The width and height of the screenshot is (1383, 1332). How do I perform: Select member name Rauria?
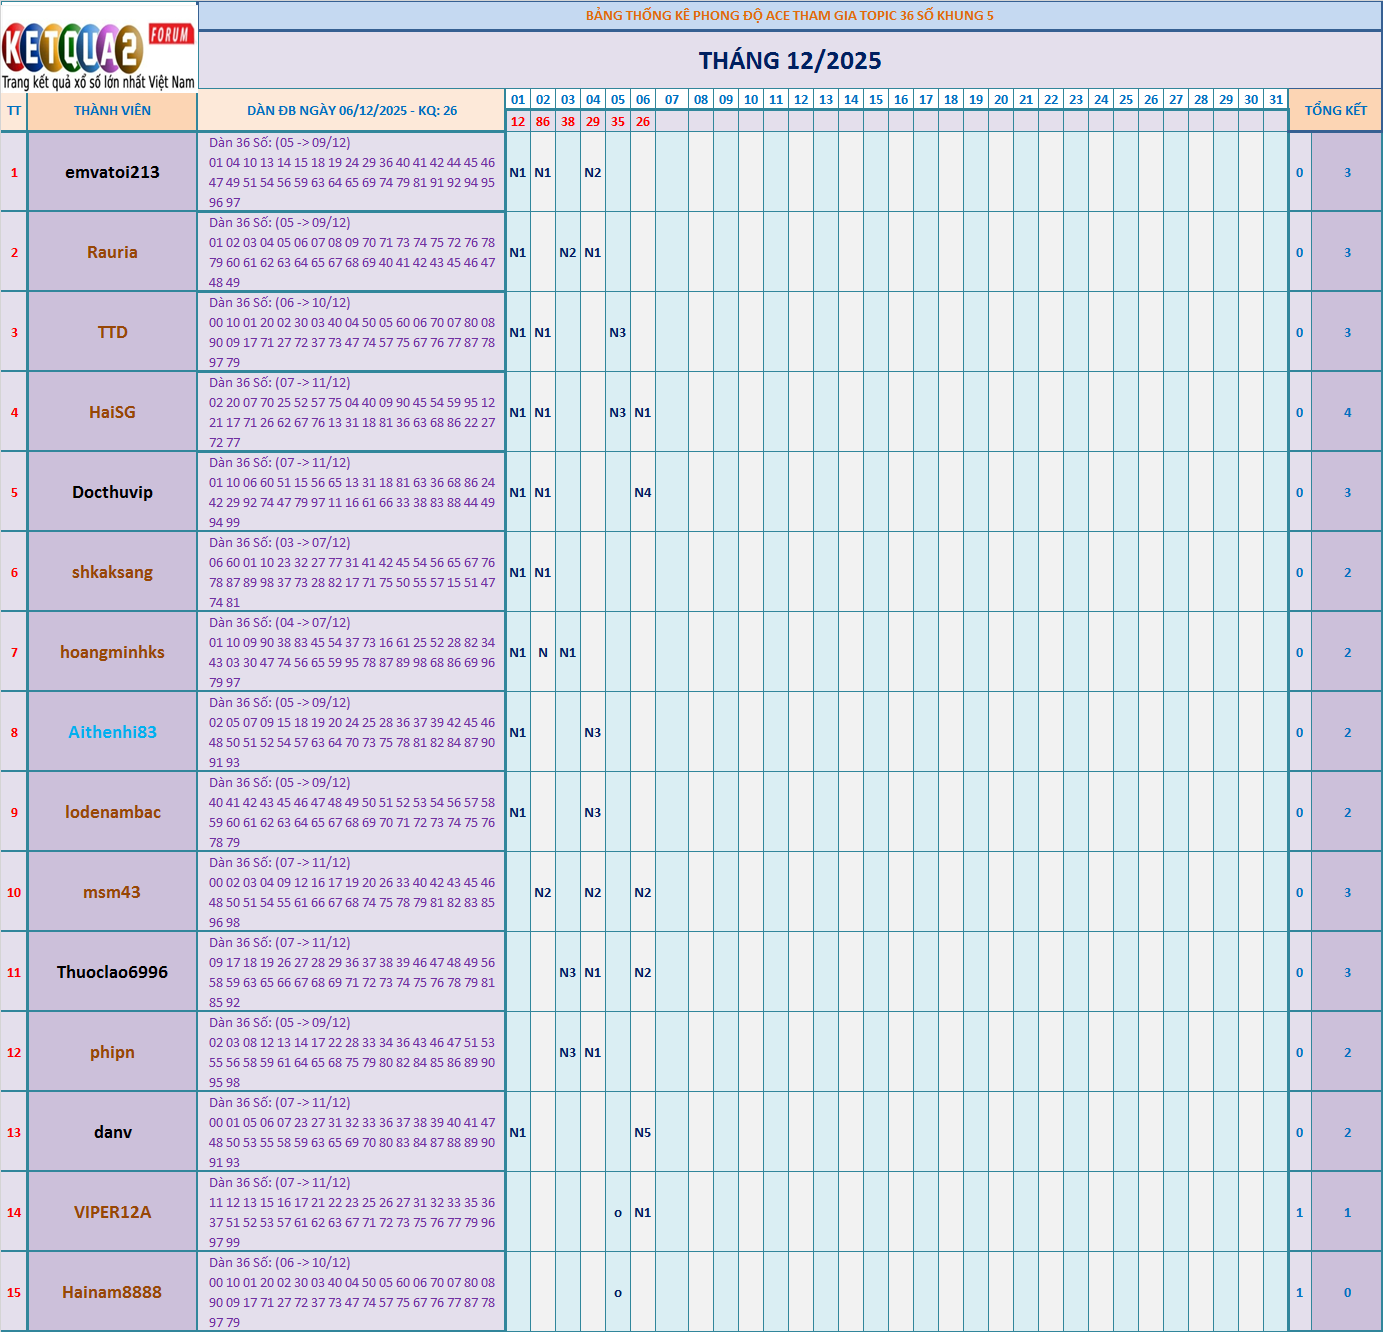pyautogui.click(x=112, y=252)
